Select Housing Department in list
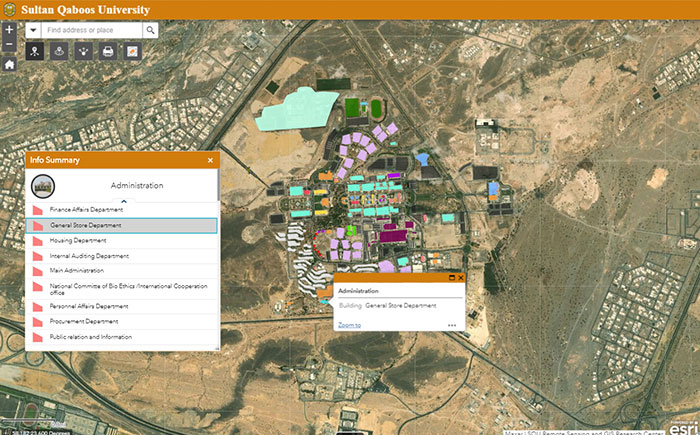The image size is (700, 435). [x=121, y=241]
